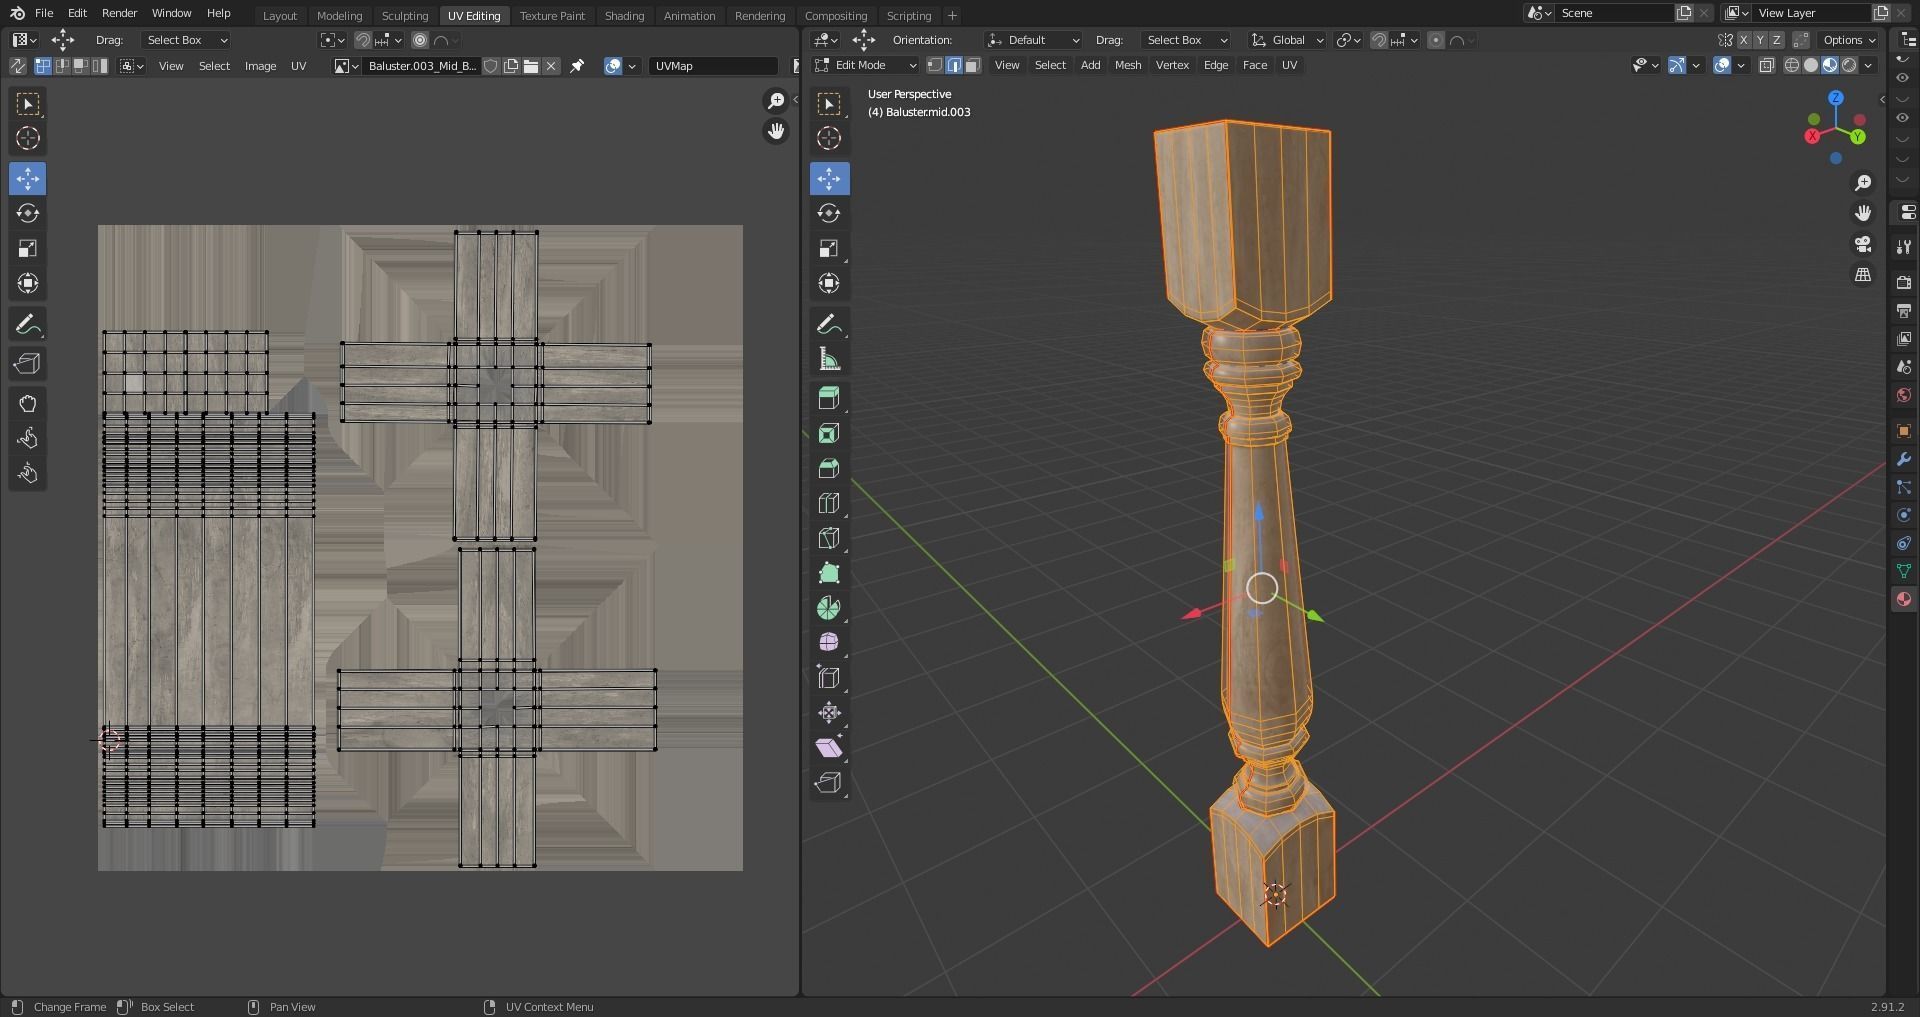1920x1017 pixels.
Task: Open the Orientation Default dropdown
Action: (x=1033, y=40)
